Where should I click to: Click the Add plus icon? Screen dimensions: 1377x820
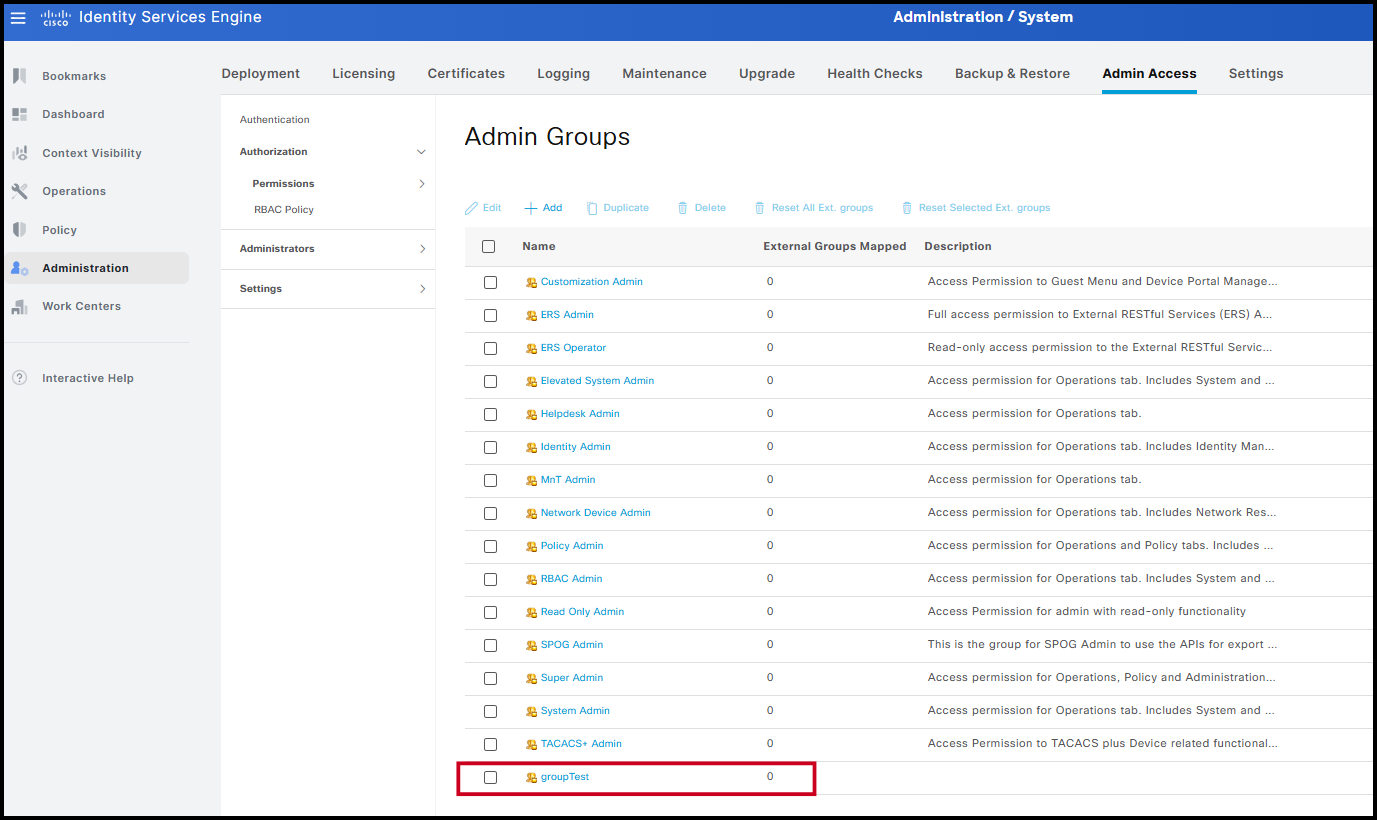point(531,208)
